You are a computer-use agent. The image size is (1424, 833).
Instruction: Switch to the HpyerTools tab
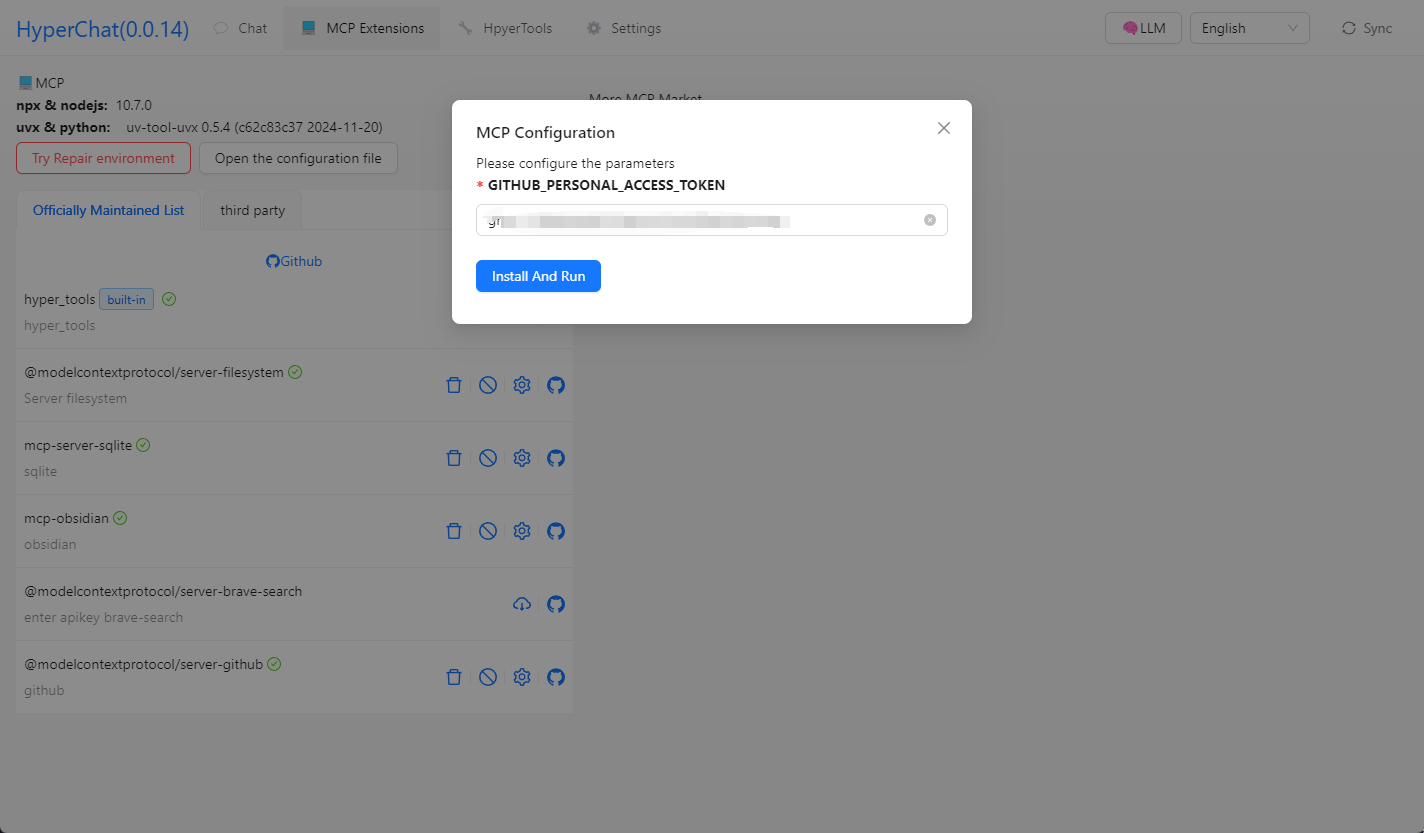505,28
